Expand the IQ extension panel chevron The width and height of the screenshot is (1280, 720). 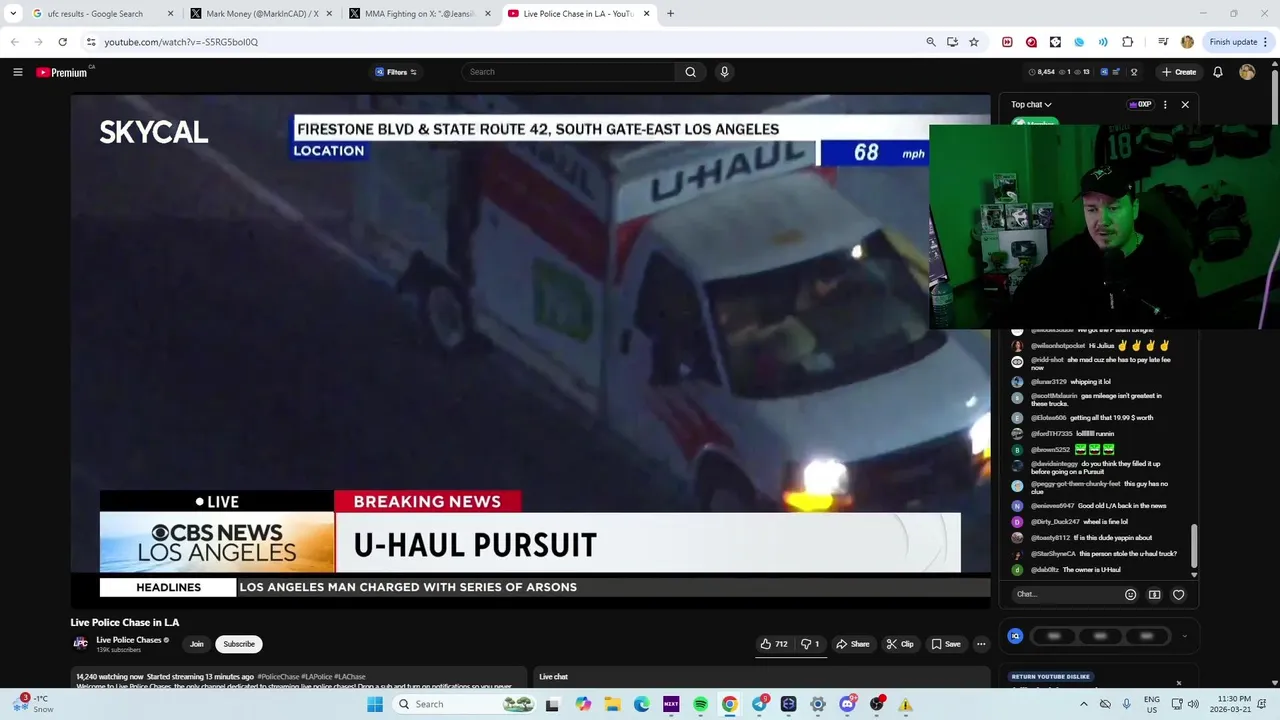pos(1184,636)
